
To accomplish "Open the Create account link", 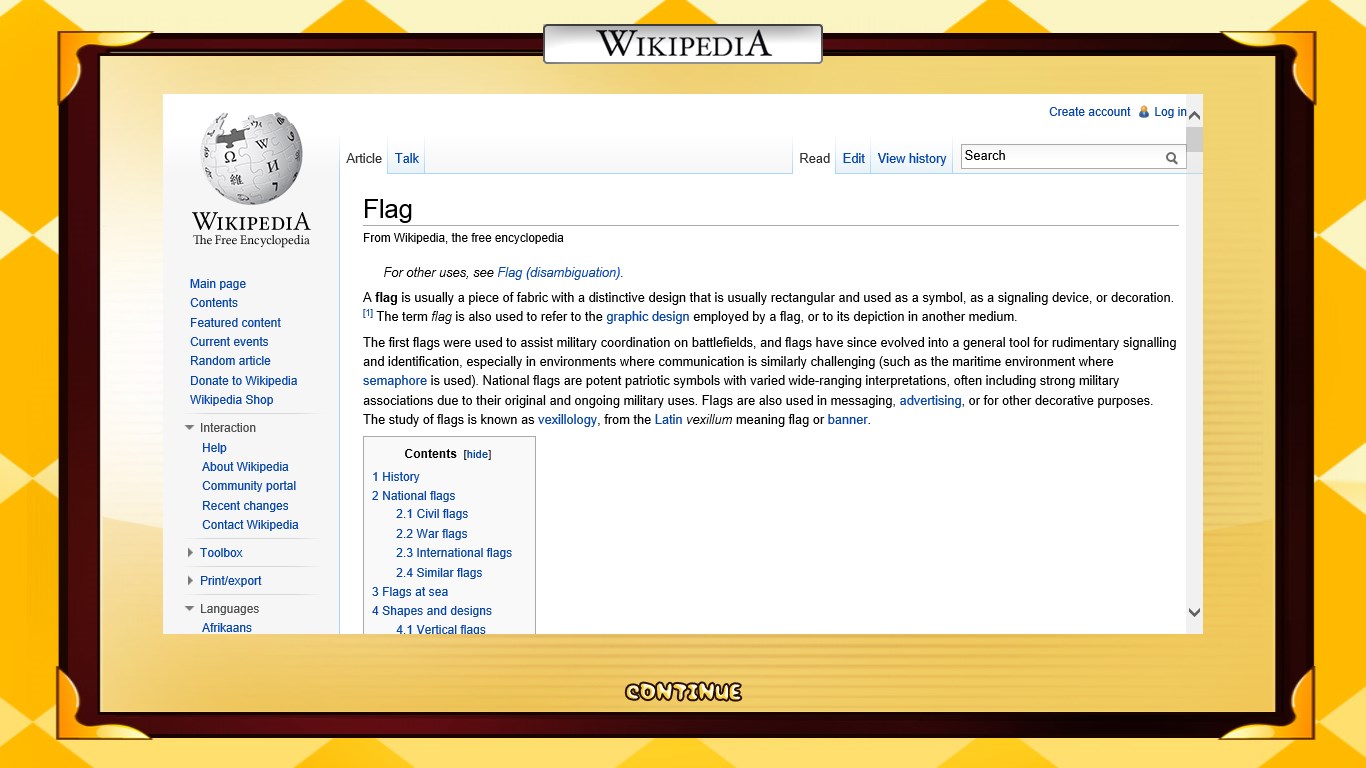I will point(1089,112).
